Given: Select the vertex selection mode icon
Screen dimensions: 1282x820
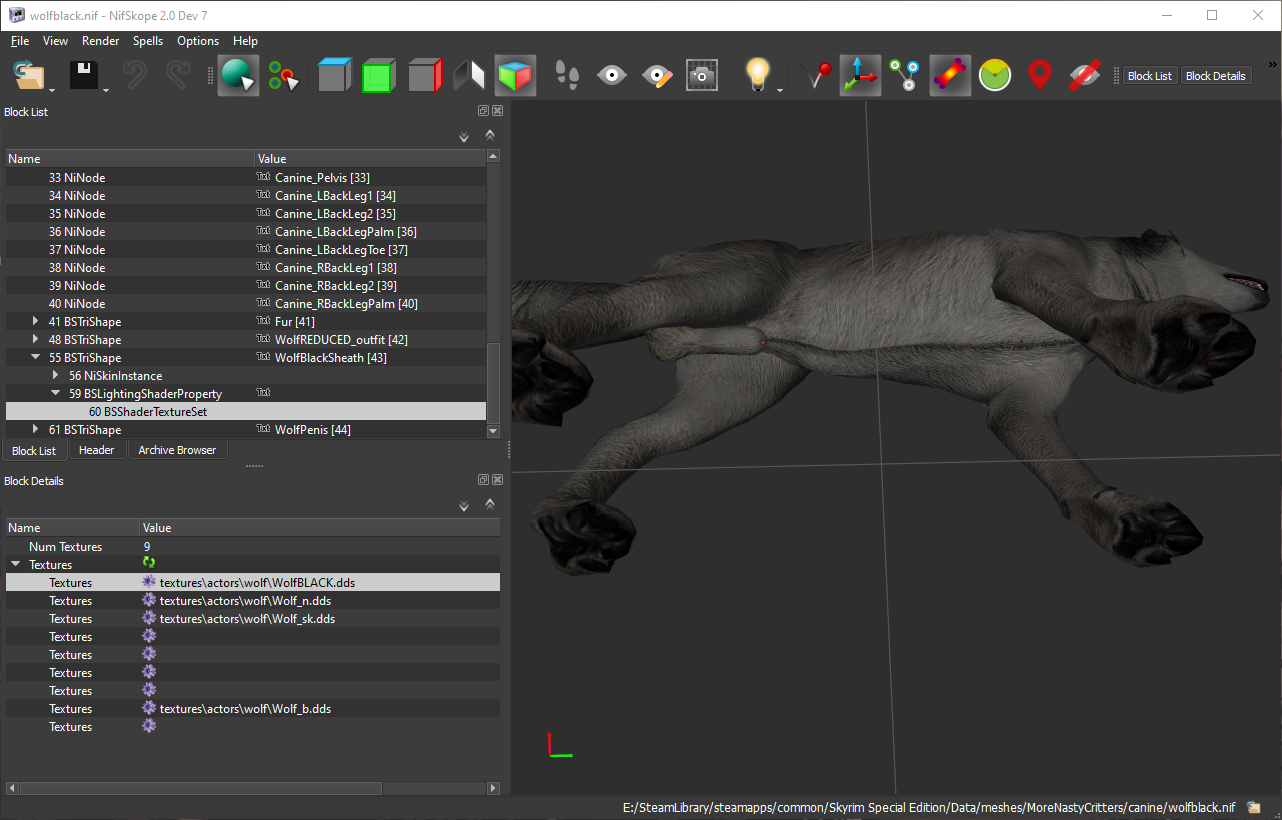Looking at the screenshot, I should coord(283,75).
